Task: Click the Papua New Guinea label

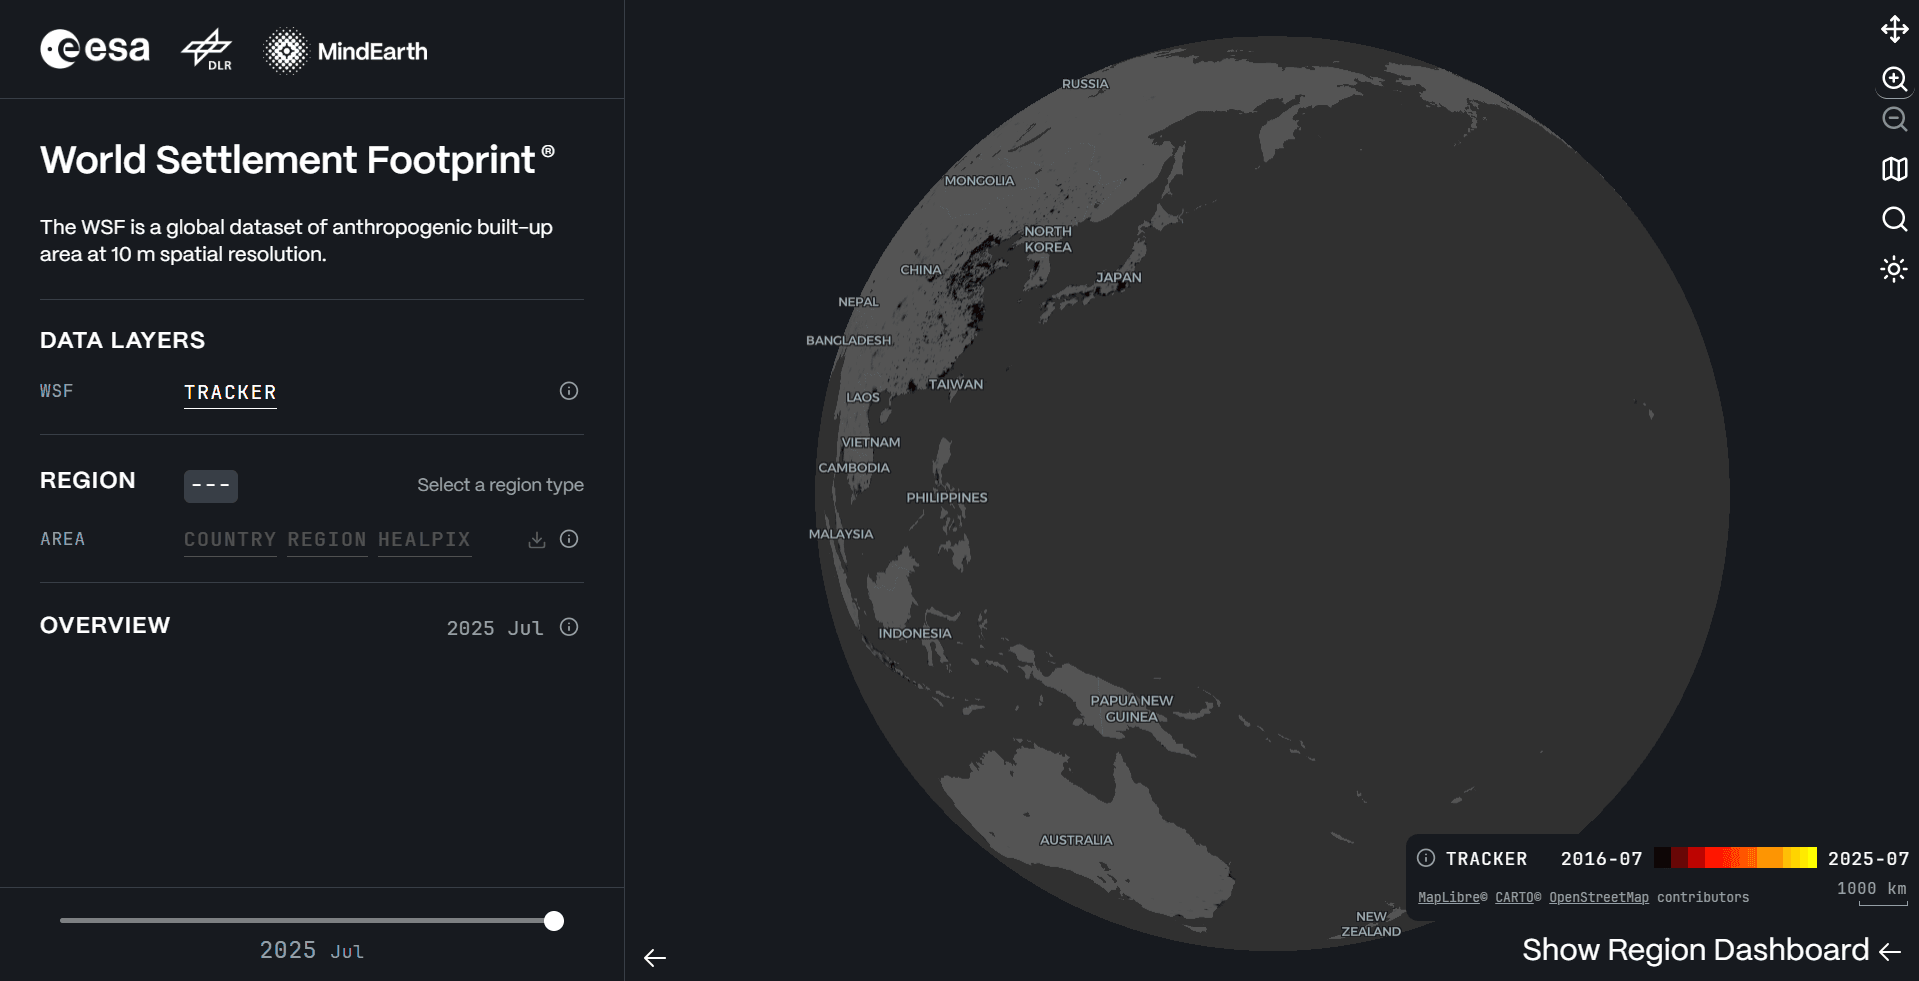Action: coord(1131,709)
